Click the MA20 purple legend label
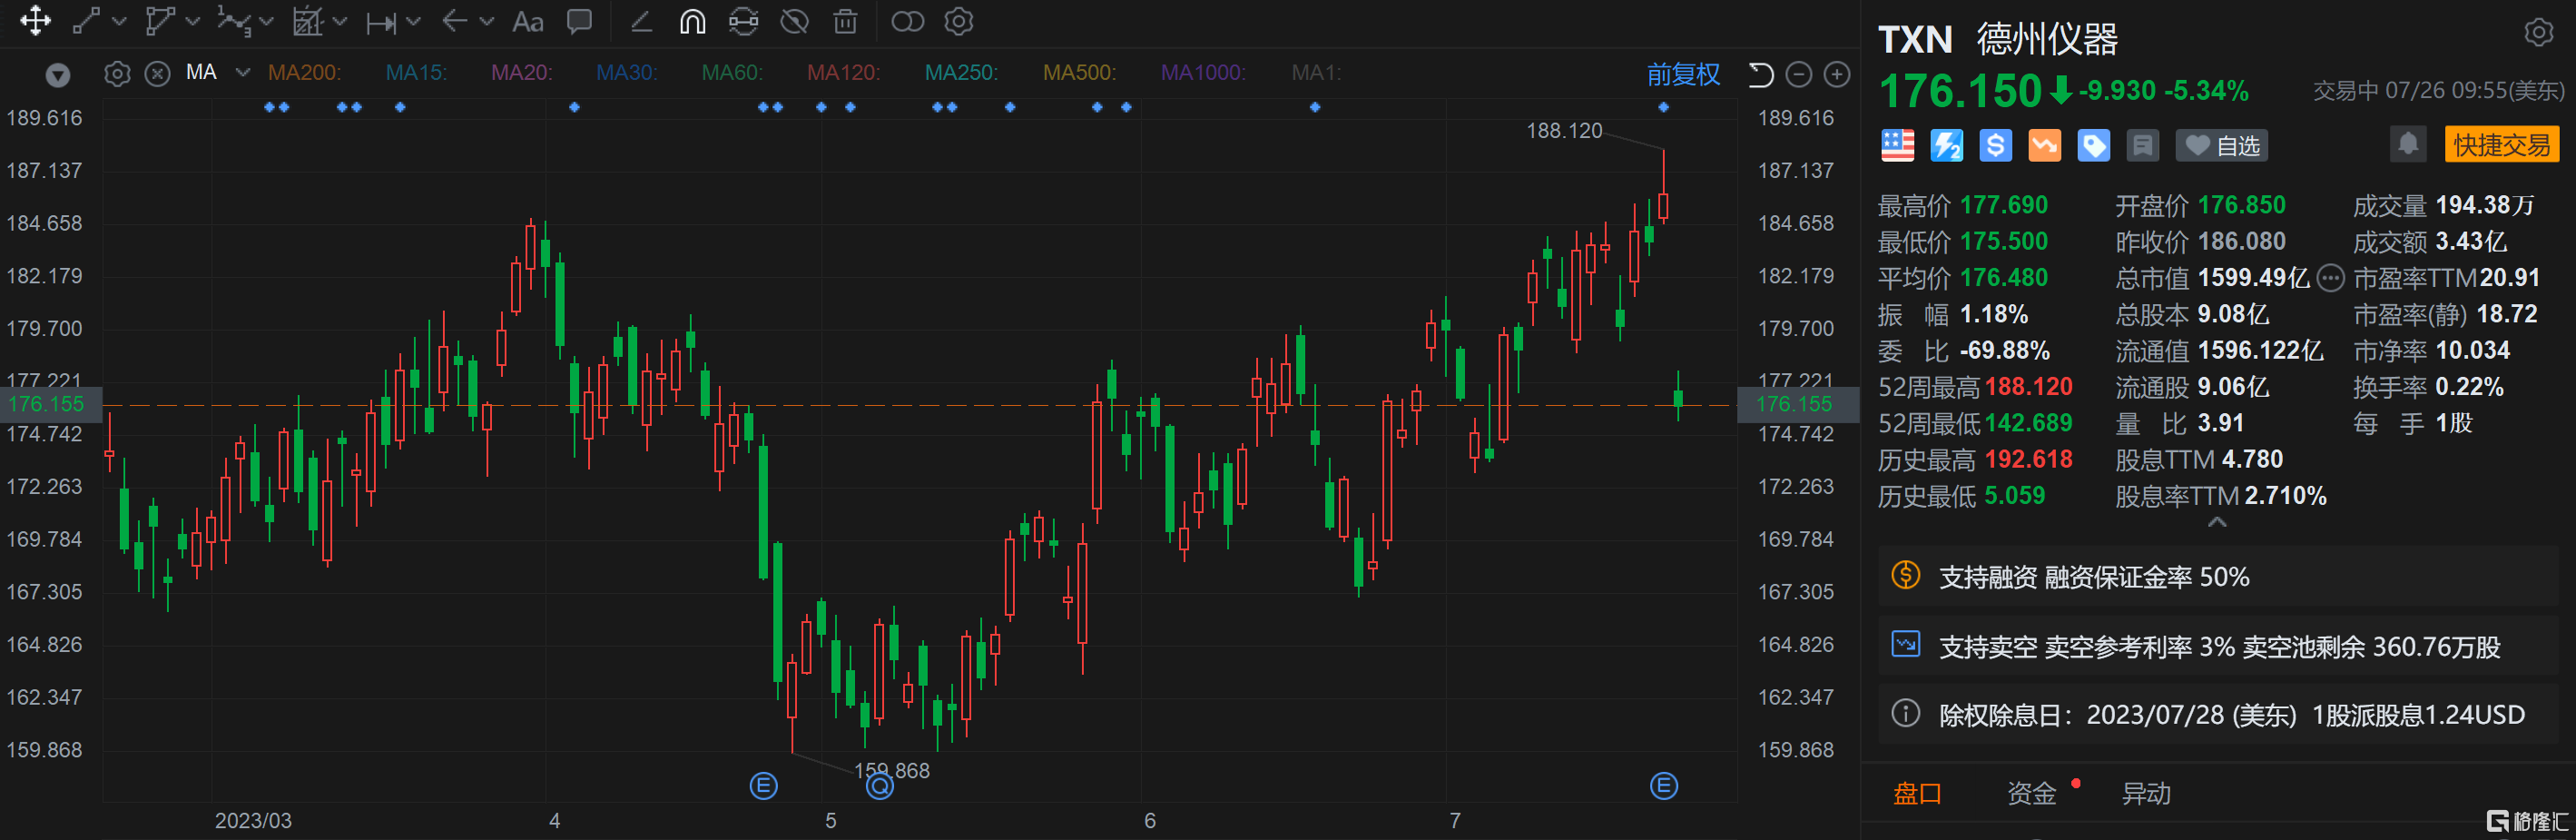 [x=521, y=73]
